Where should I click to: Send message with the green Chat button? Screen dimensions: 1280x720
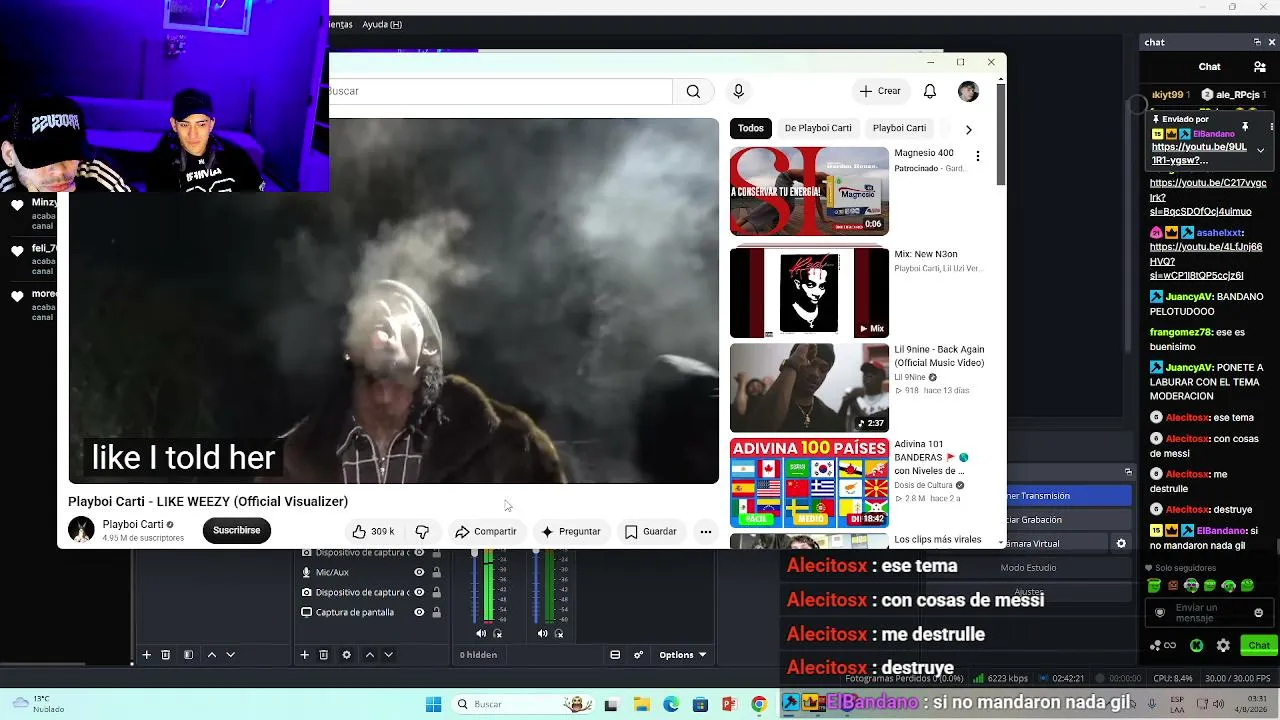click(x=1259, y=646)
